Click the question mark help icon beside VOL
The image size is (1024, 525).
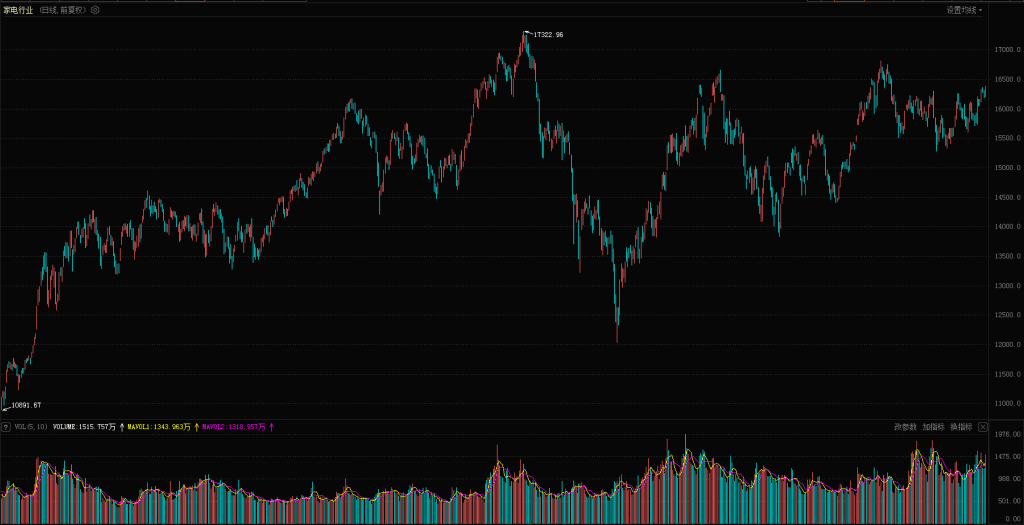point(6,427)
